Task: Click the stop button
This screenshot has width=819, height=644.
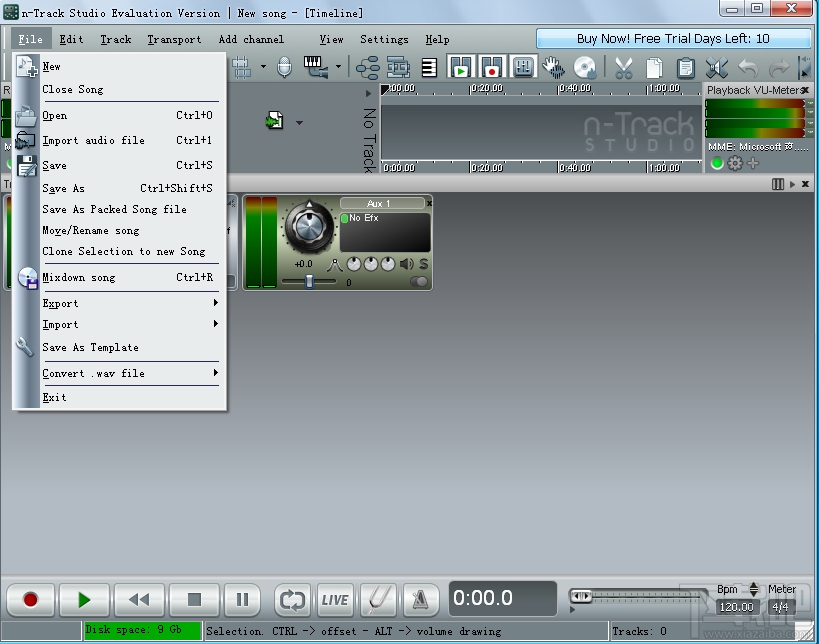Action: [x=194, y=600]
